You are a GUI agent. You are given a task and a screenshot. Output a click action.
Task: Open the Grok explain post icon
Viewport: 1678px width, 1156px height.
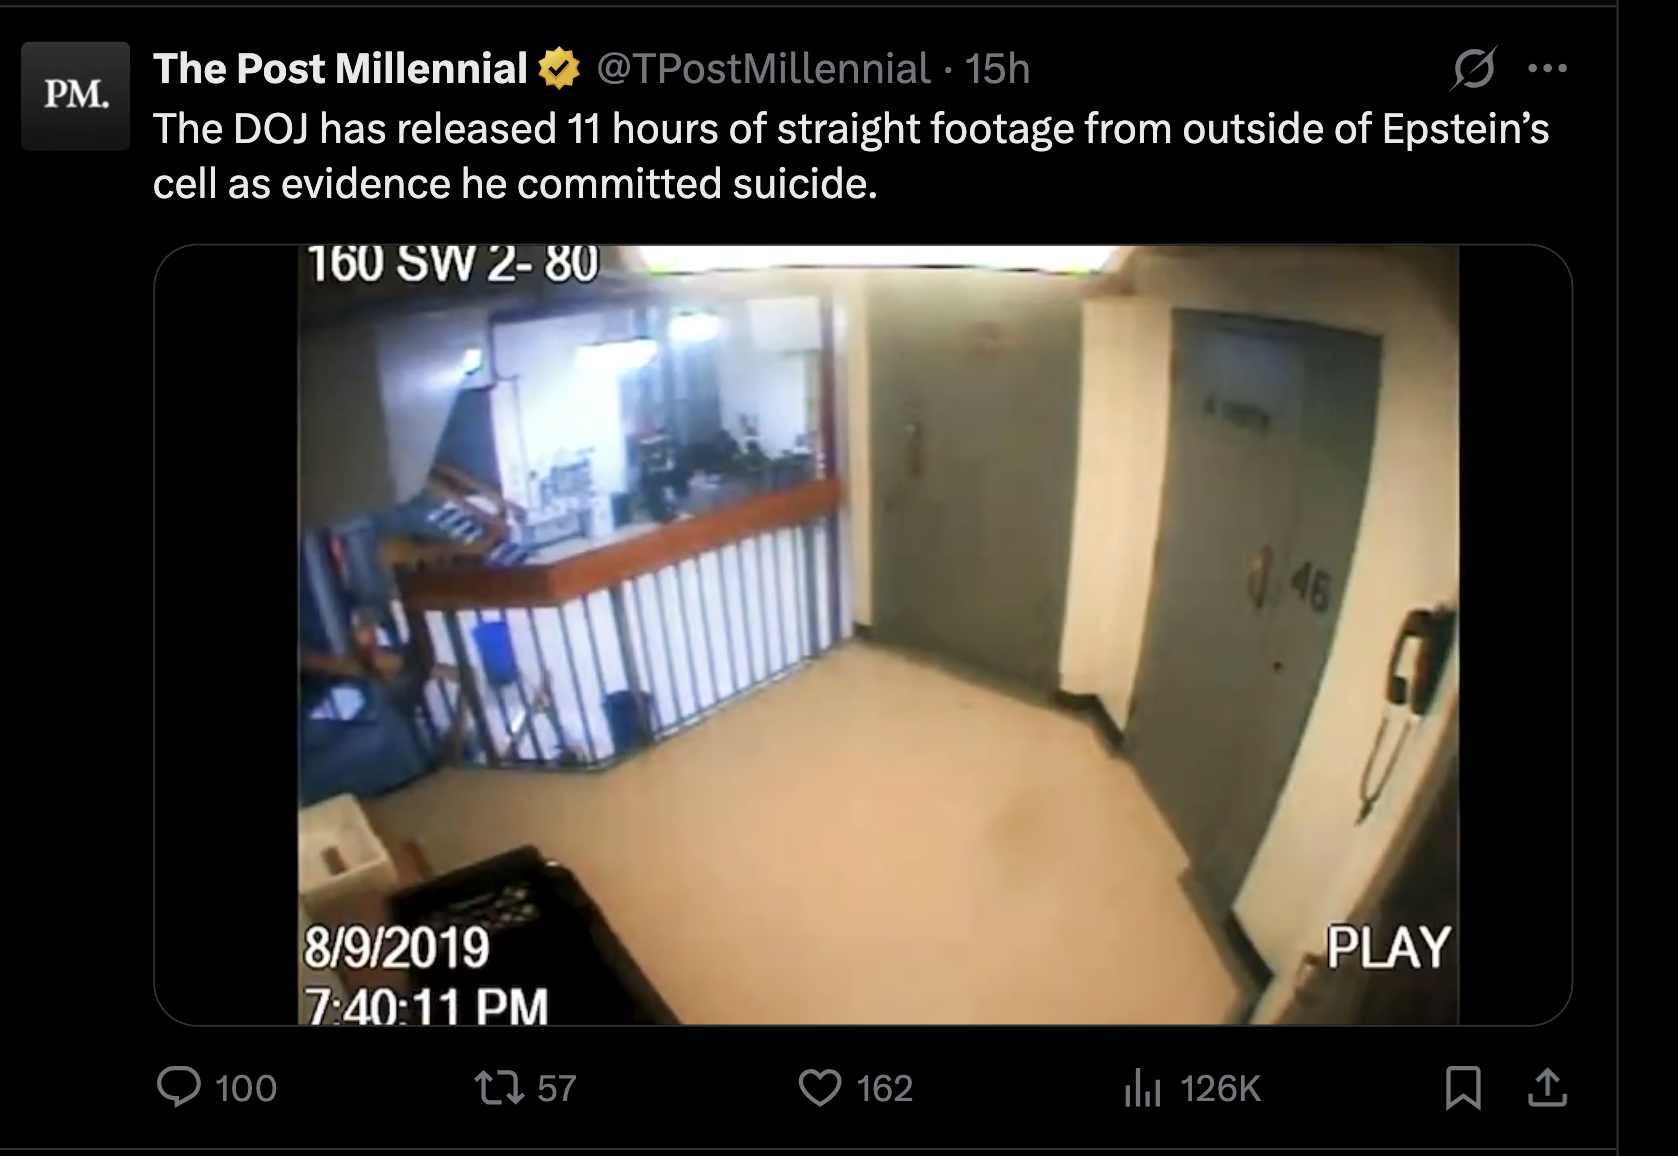click(1474, 68)
